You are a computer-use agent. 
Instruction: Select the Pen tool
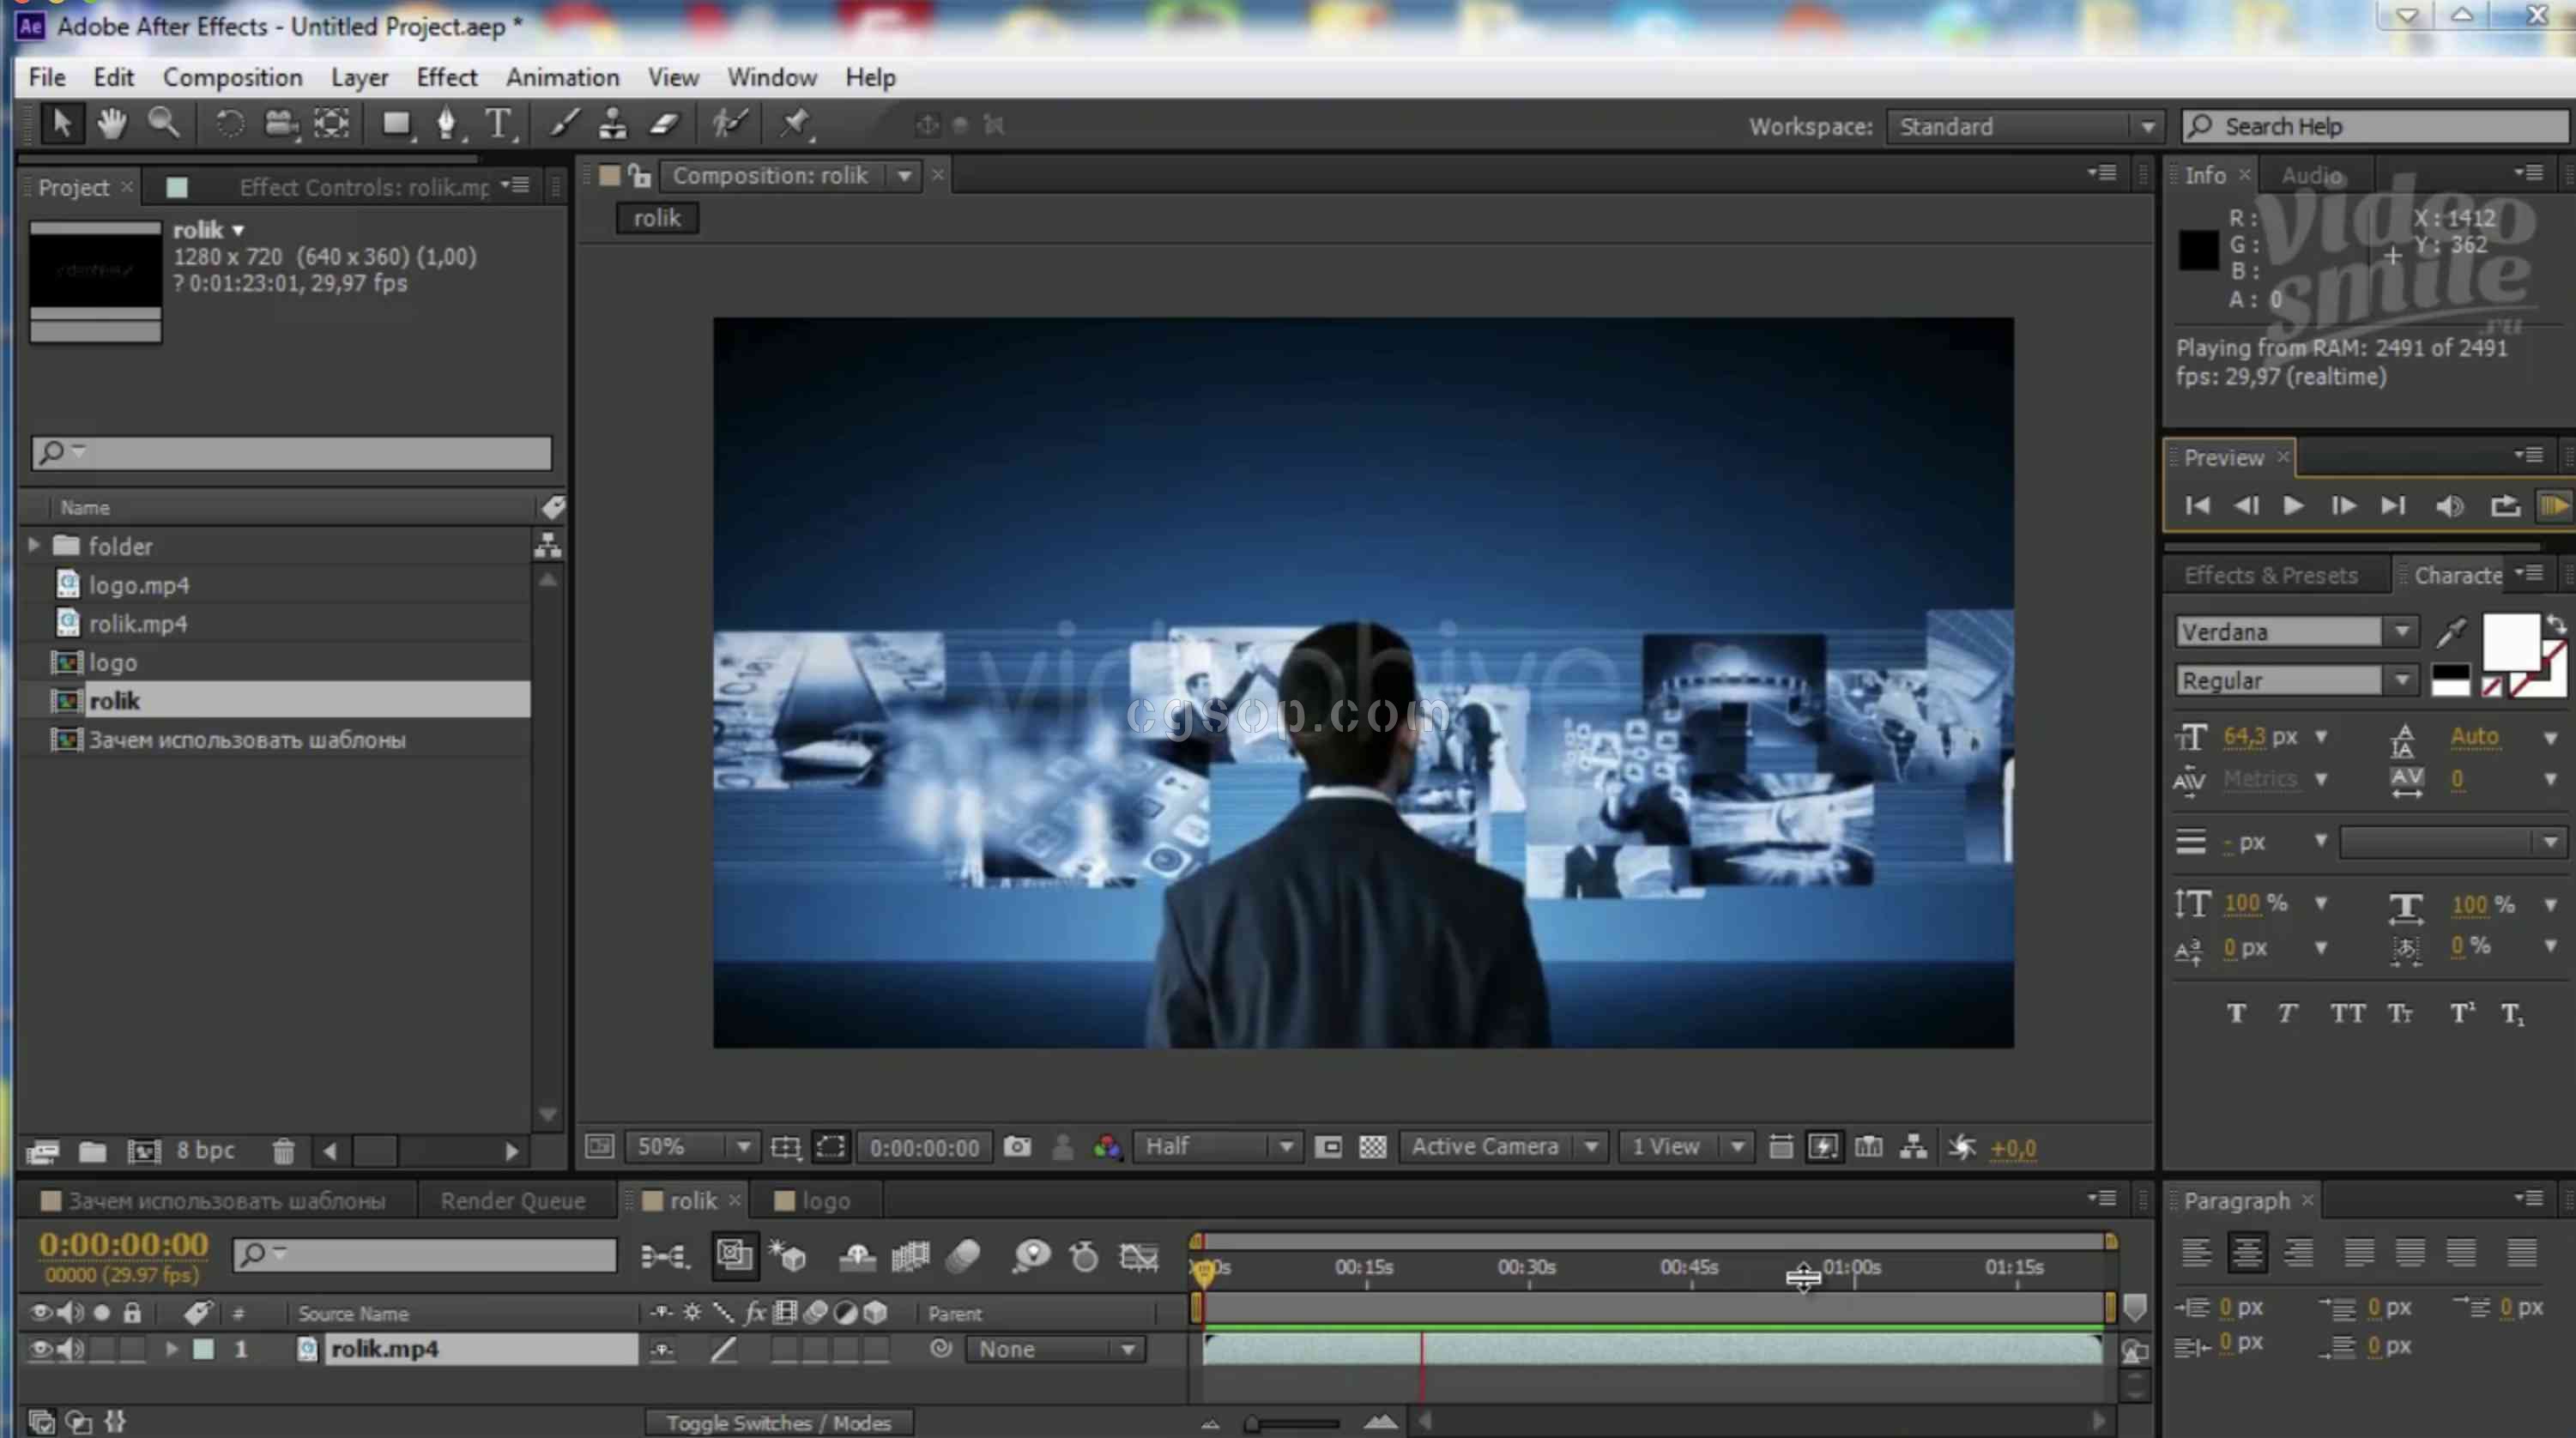[446, 124]
